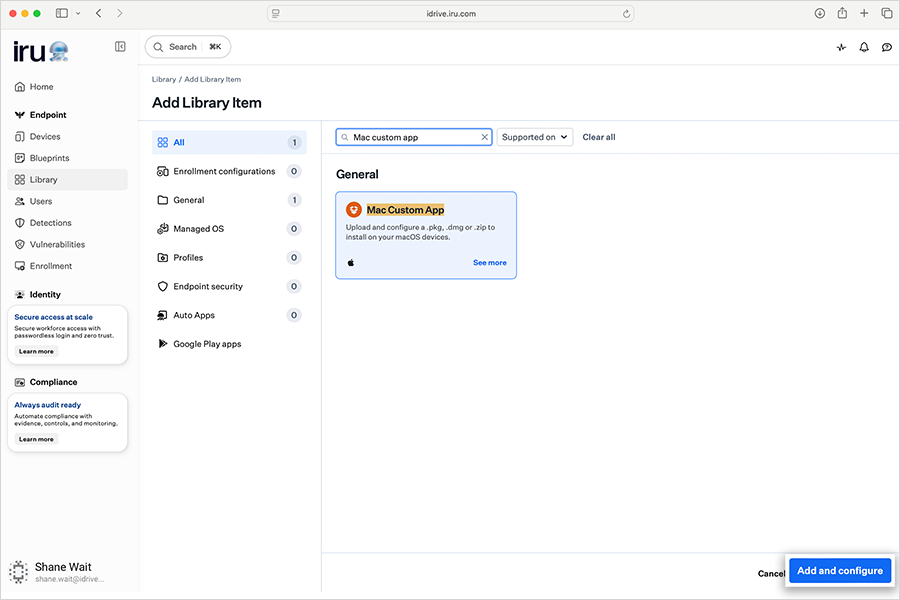Image resolution: width=900 pixels, height=600 pixels.
Task: Click the Library breadcrumb link
Action: (x=164, y=79)
